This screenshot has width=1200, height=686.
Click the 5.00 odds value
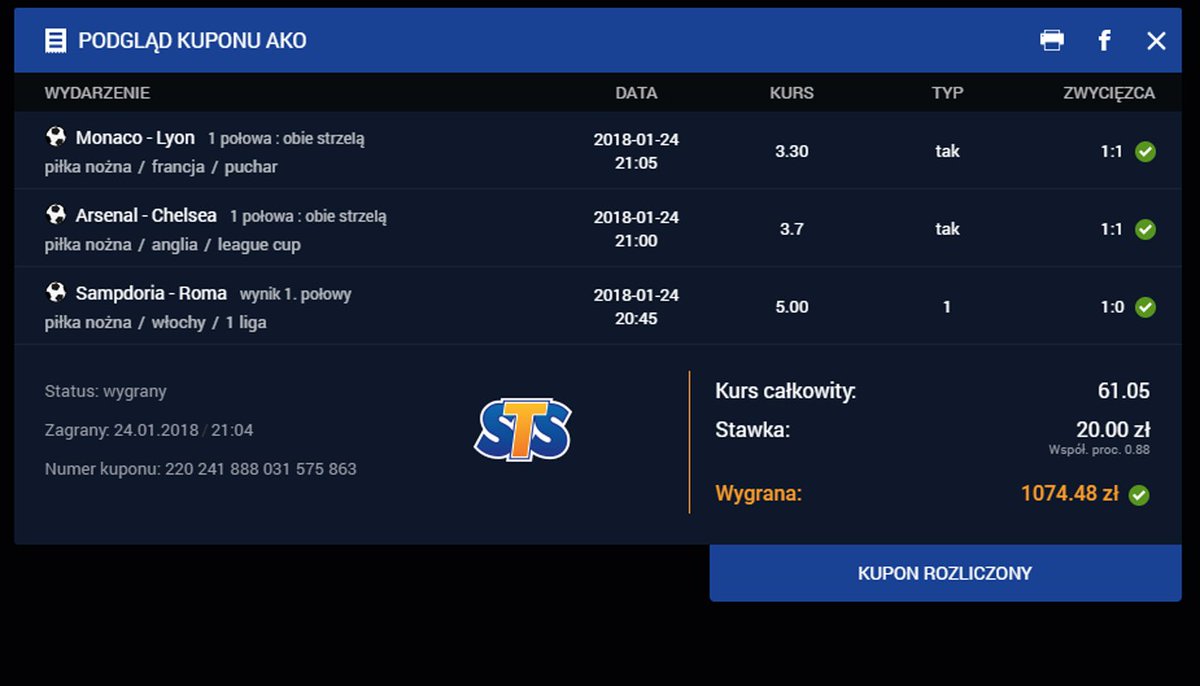tap(792, 307)
